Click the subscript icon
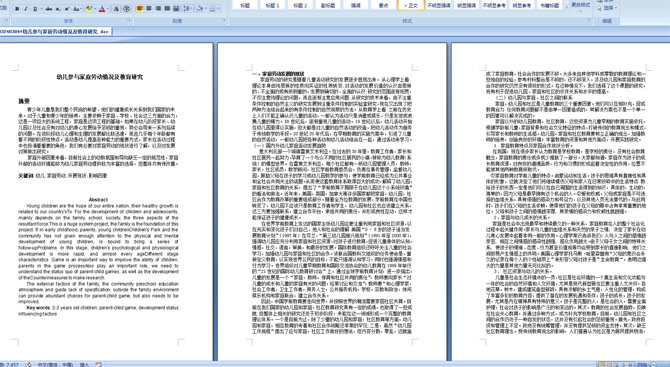 58,9
